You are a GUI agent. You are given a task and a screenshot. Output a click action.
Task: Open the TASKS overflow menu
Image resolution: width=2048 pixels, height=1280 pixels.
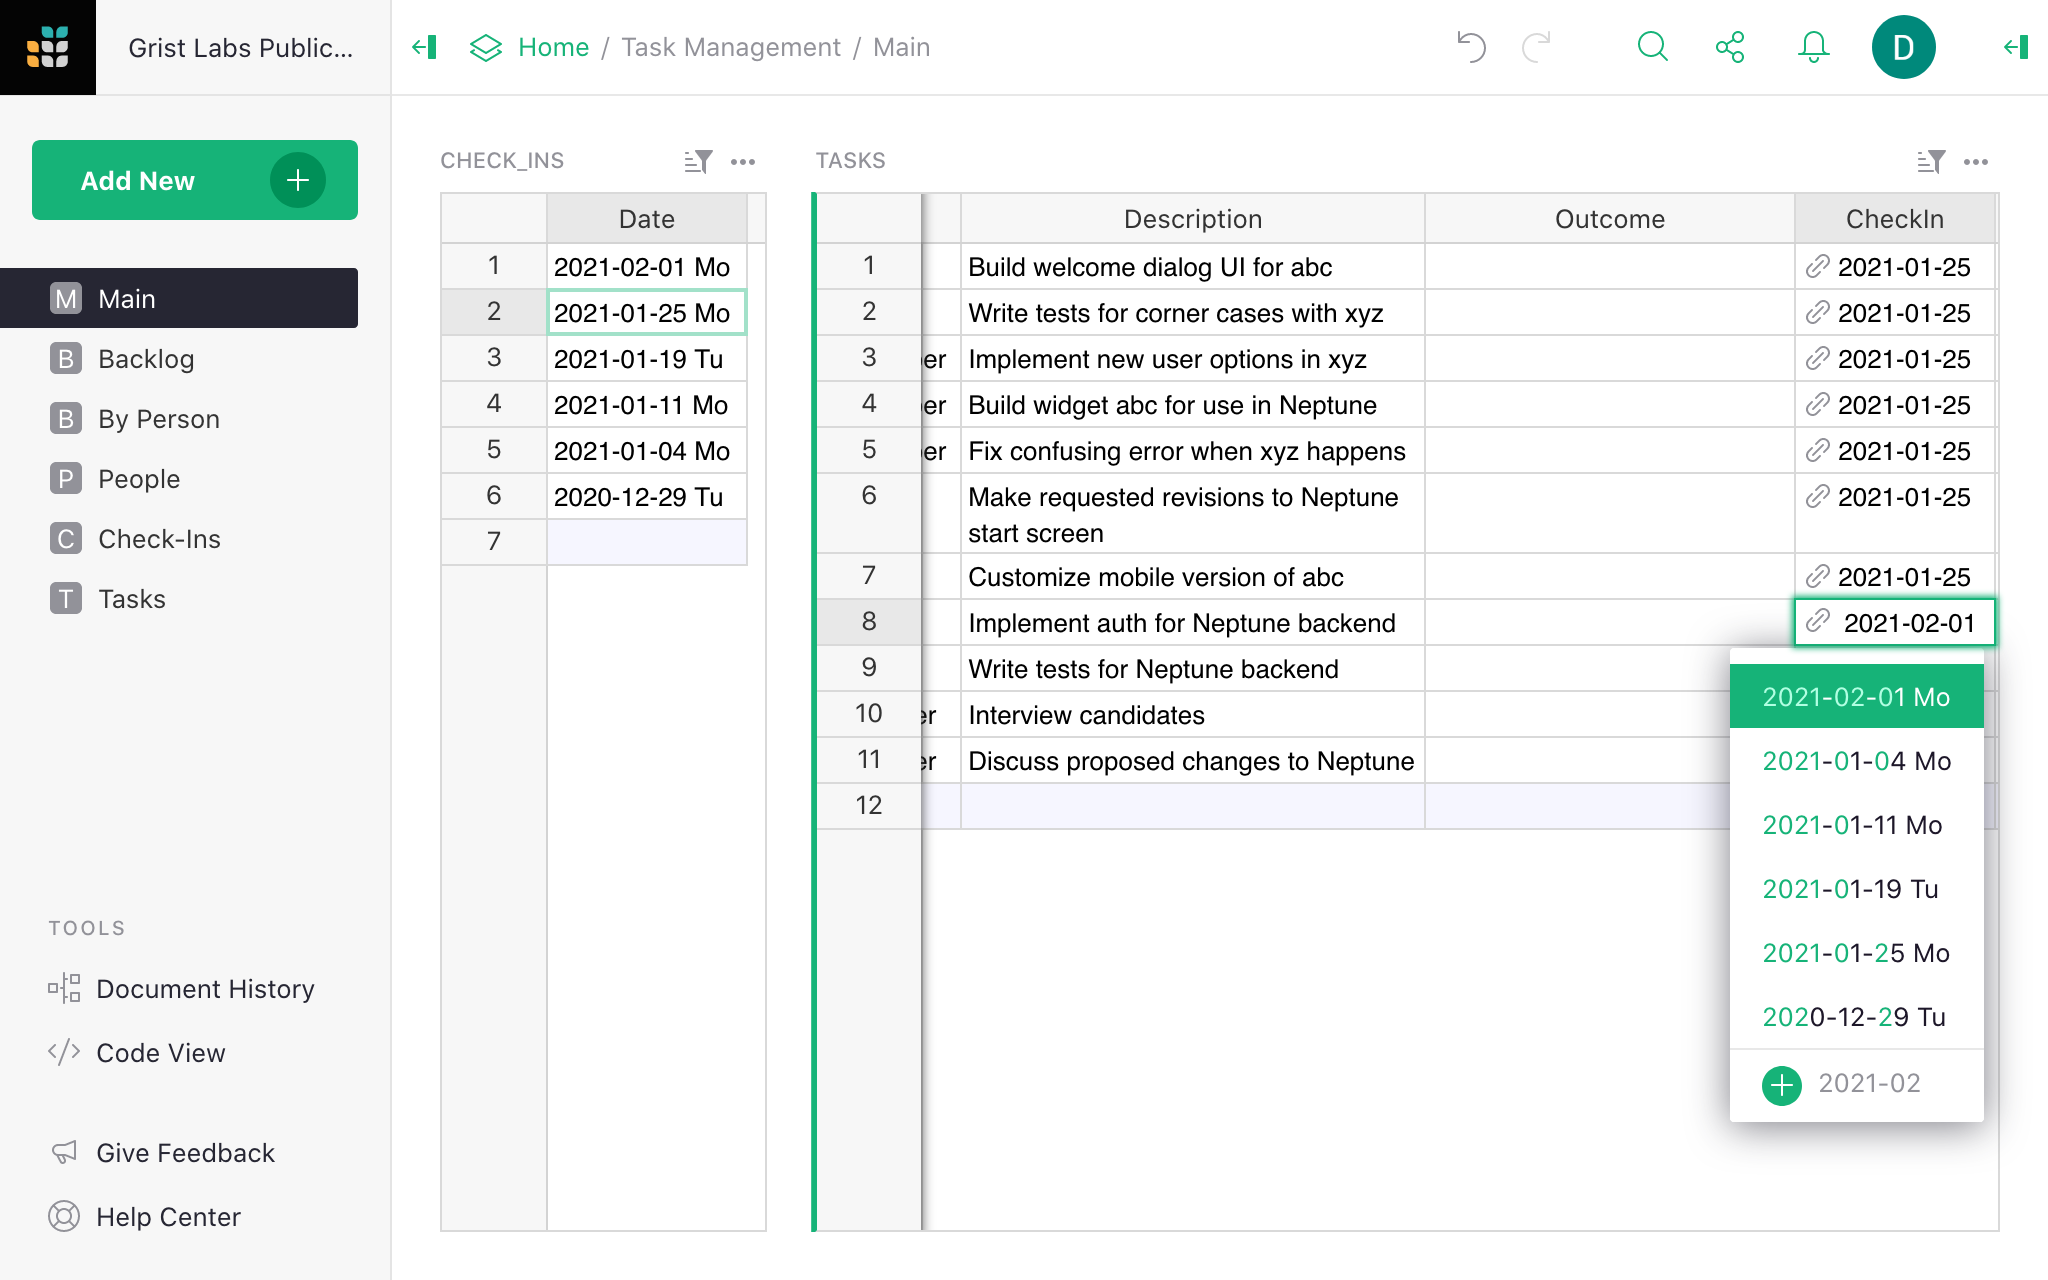coord(1976,159)
